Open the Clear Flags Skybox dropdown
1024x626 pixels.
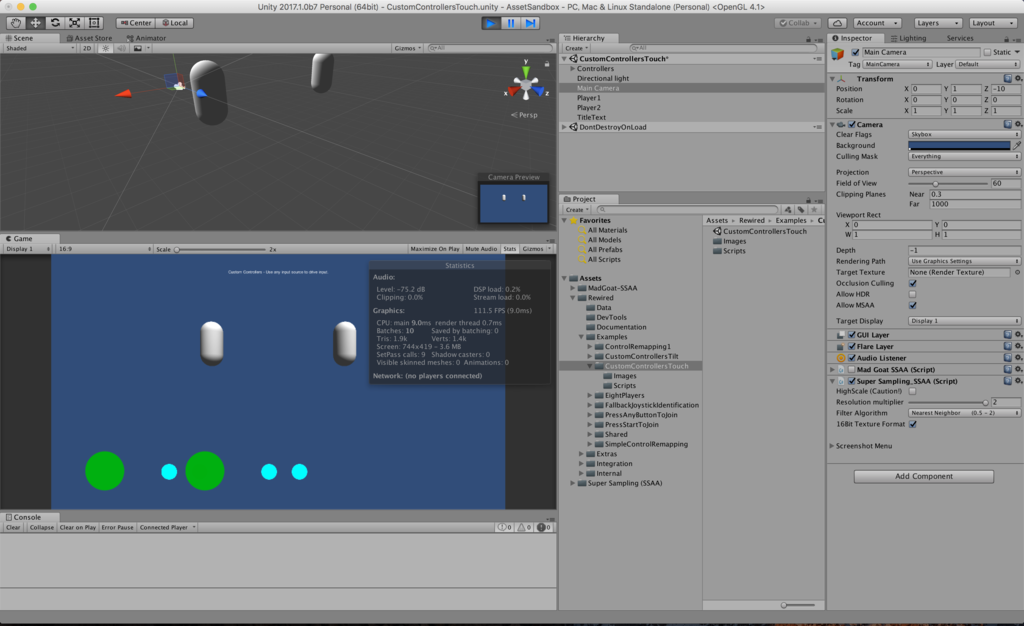[x=964, y=134]
